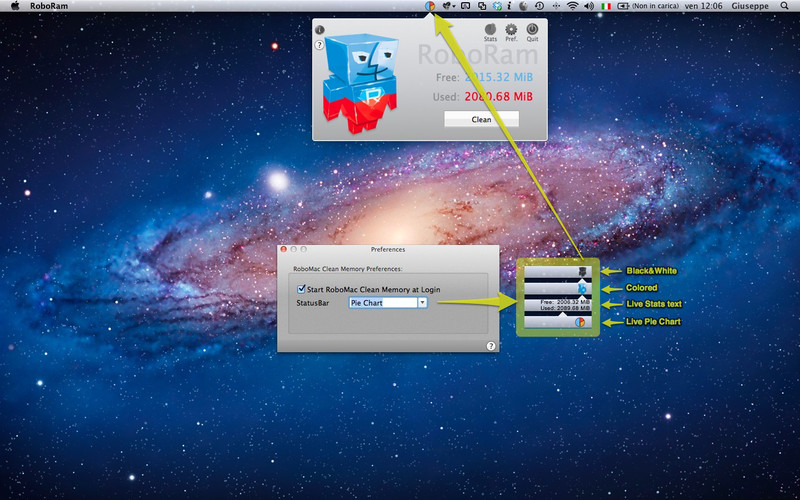Image resolution: width=800 pixels, height=500 pixels.
Task: Open the volume menu bar icon
Action: pos(589,6)
